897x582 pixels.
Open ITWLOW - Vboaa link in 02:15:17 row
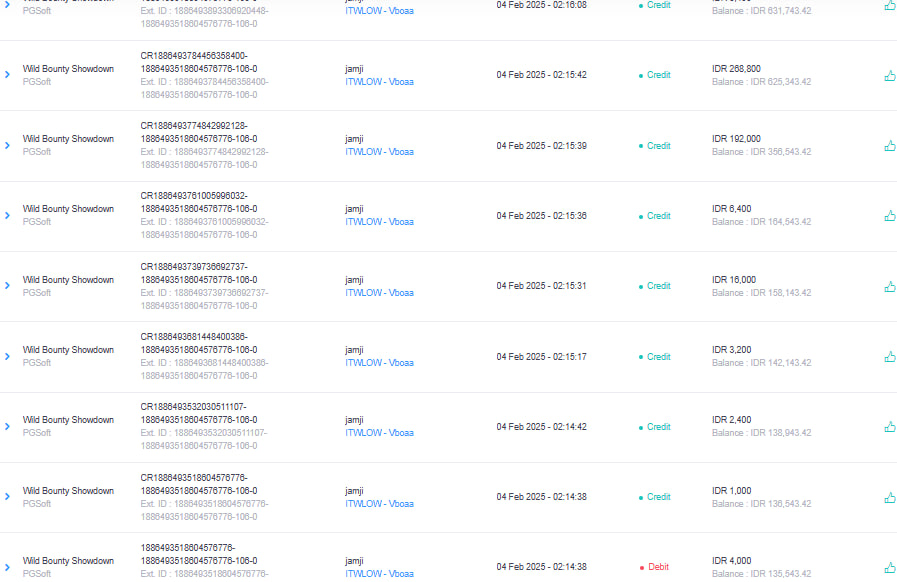pos(379,363)
